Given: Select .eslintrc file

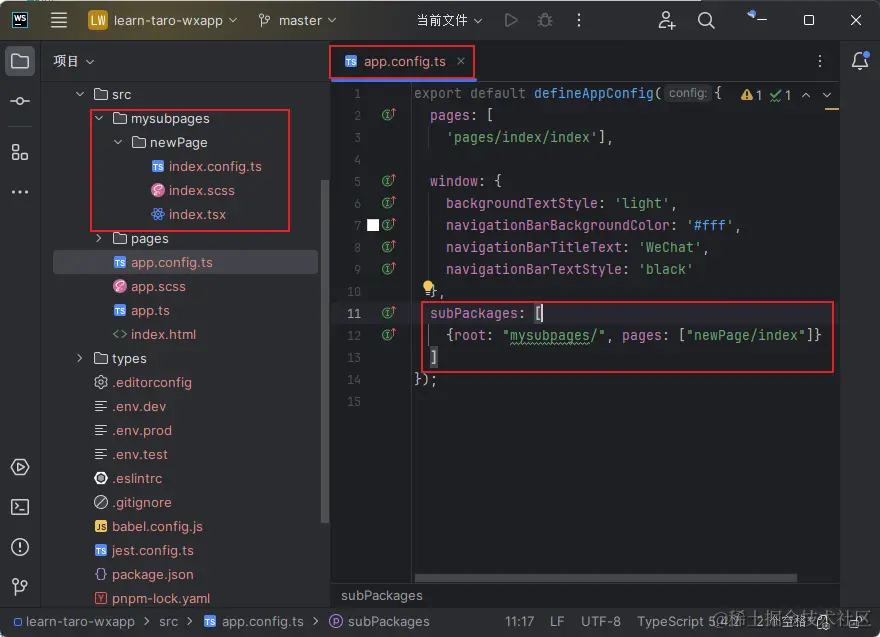Looking at the screenshot, I should [128, 479].
